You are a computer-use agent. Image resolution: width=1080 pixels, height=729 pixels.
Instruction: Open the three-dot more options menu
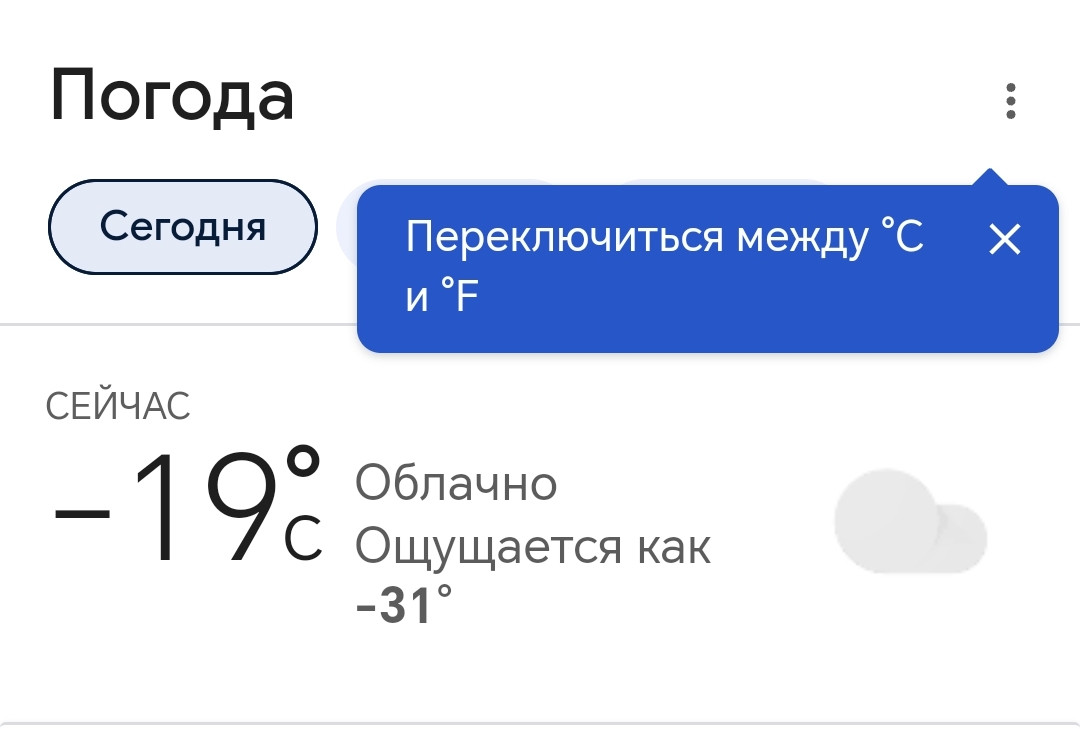(1011, 101)
